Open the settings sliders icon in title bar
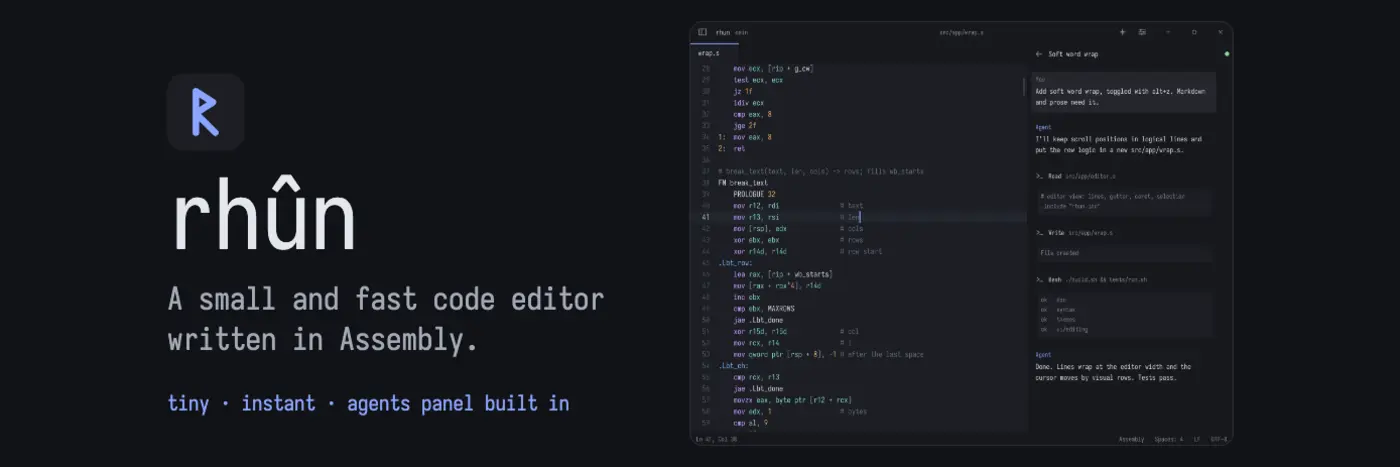 coord(1142,32)
